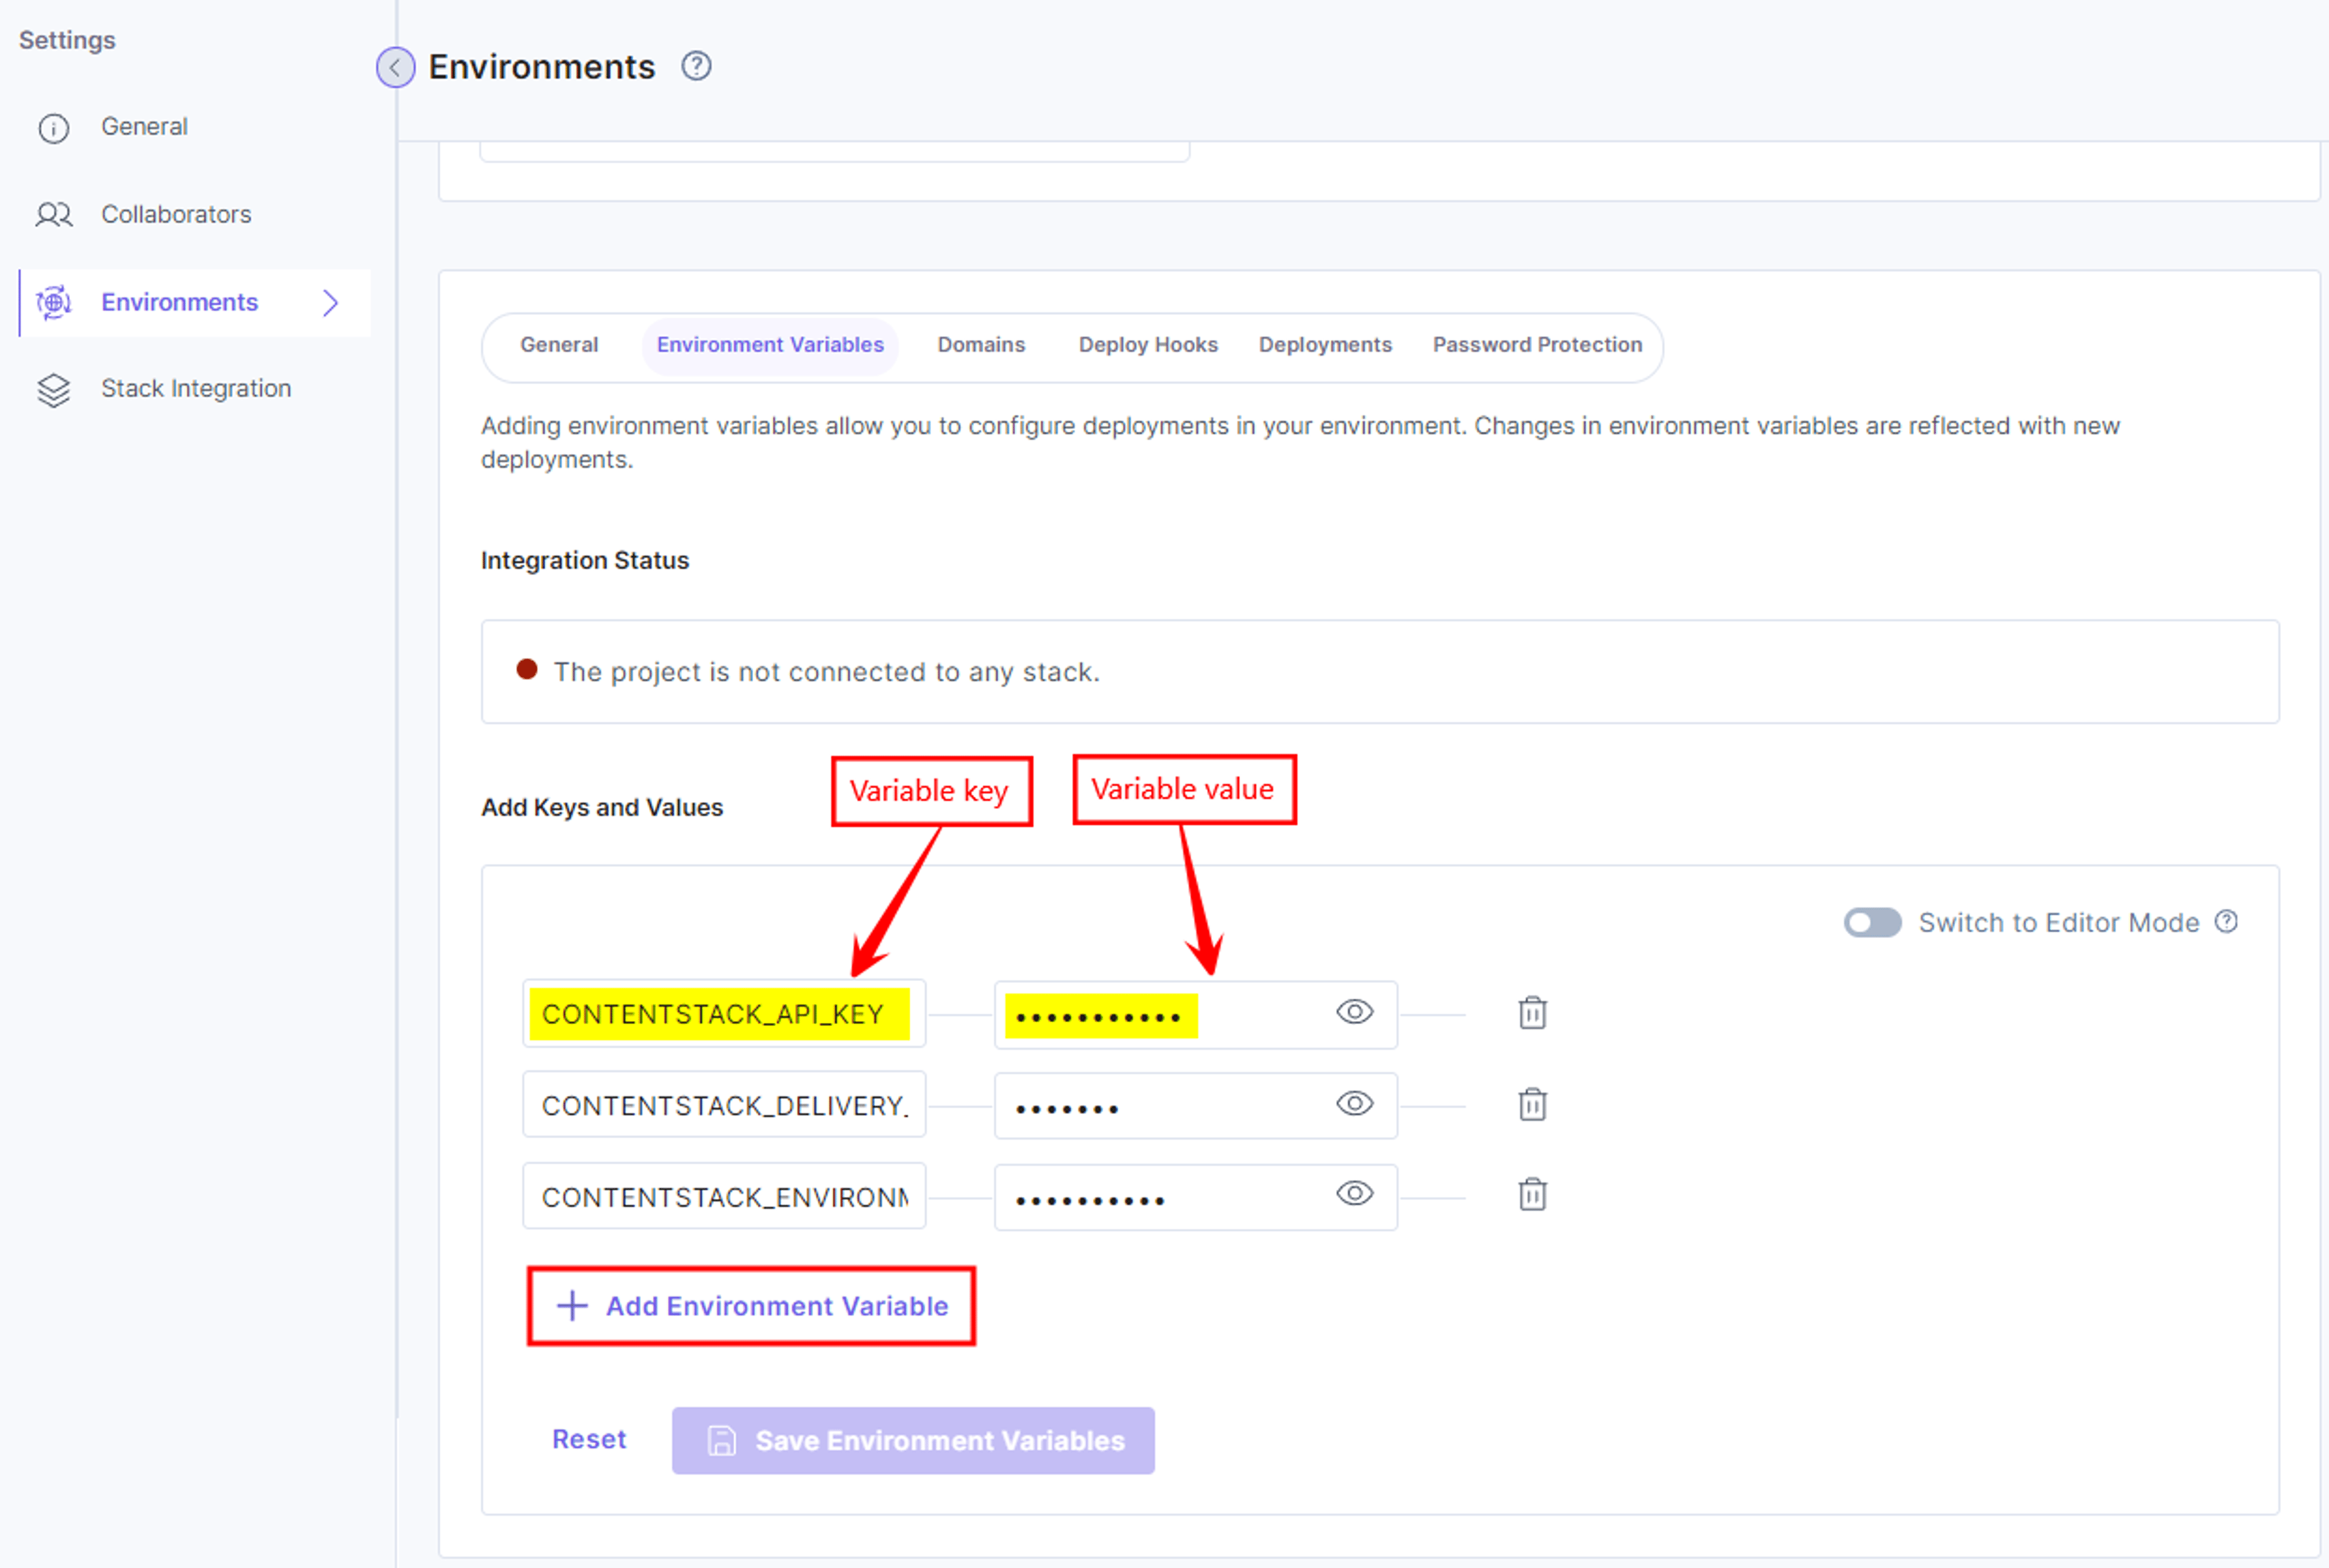This screenshot has height=1568, width=2329.
Task: Delete the CONTENTSTACK_ENVIRONM variable
Action: point(1532,1194)
